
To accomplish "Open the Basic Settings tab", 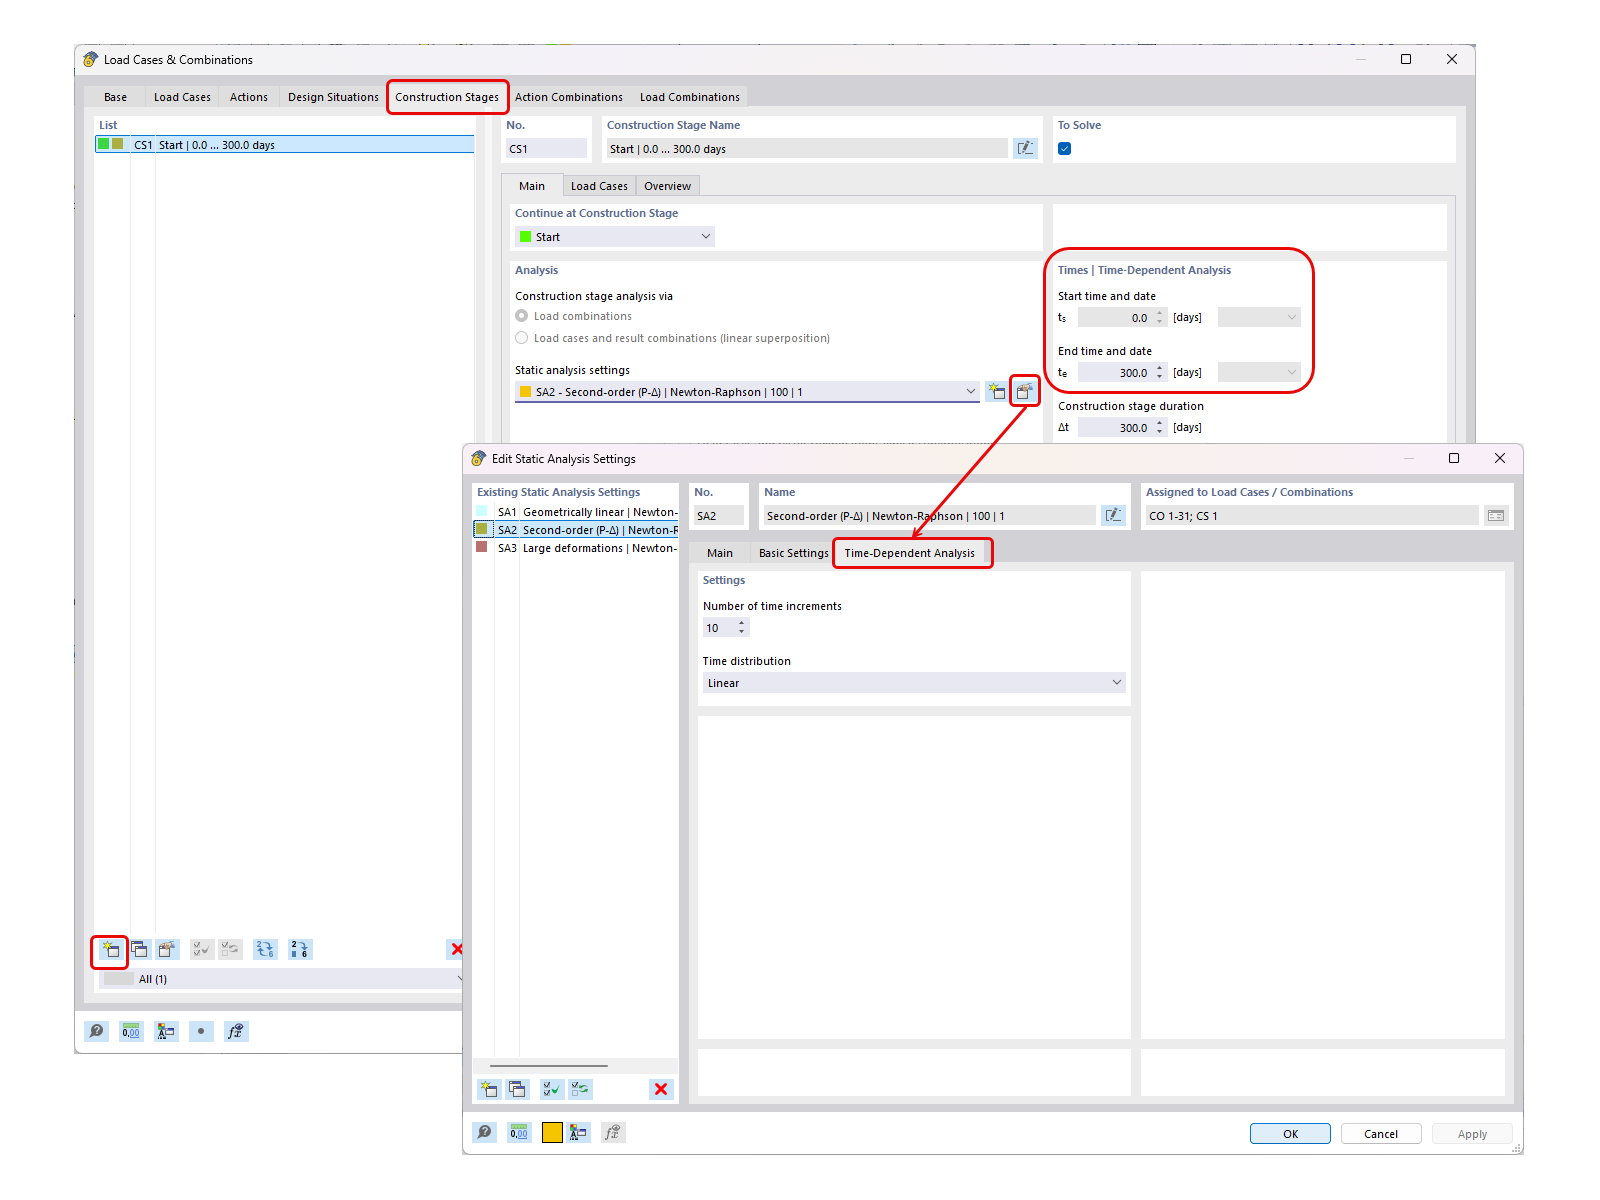I will 792,552.
